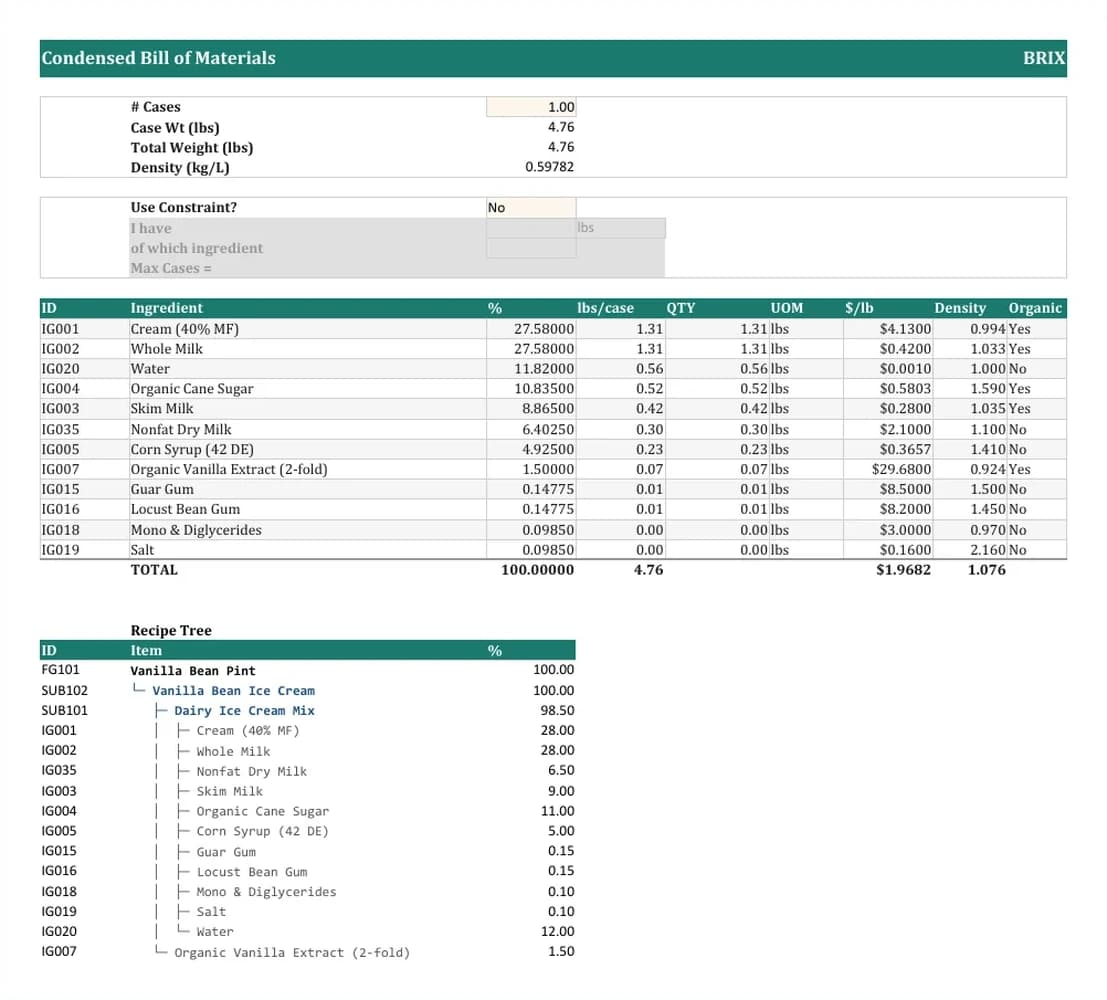Viewport: 1107px width, 1000px height.
Task: Select 'Whole Milk' in recipe tree
Action: (233, 751)
